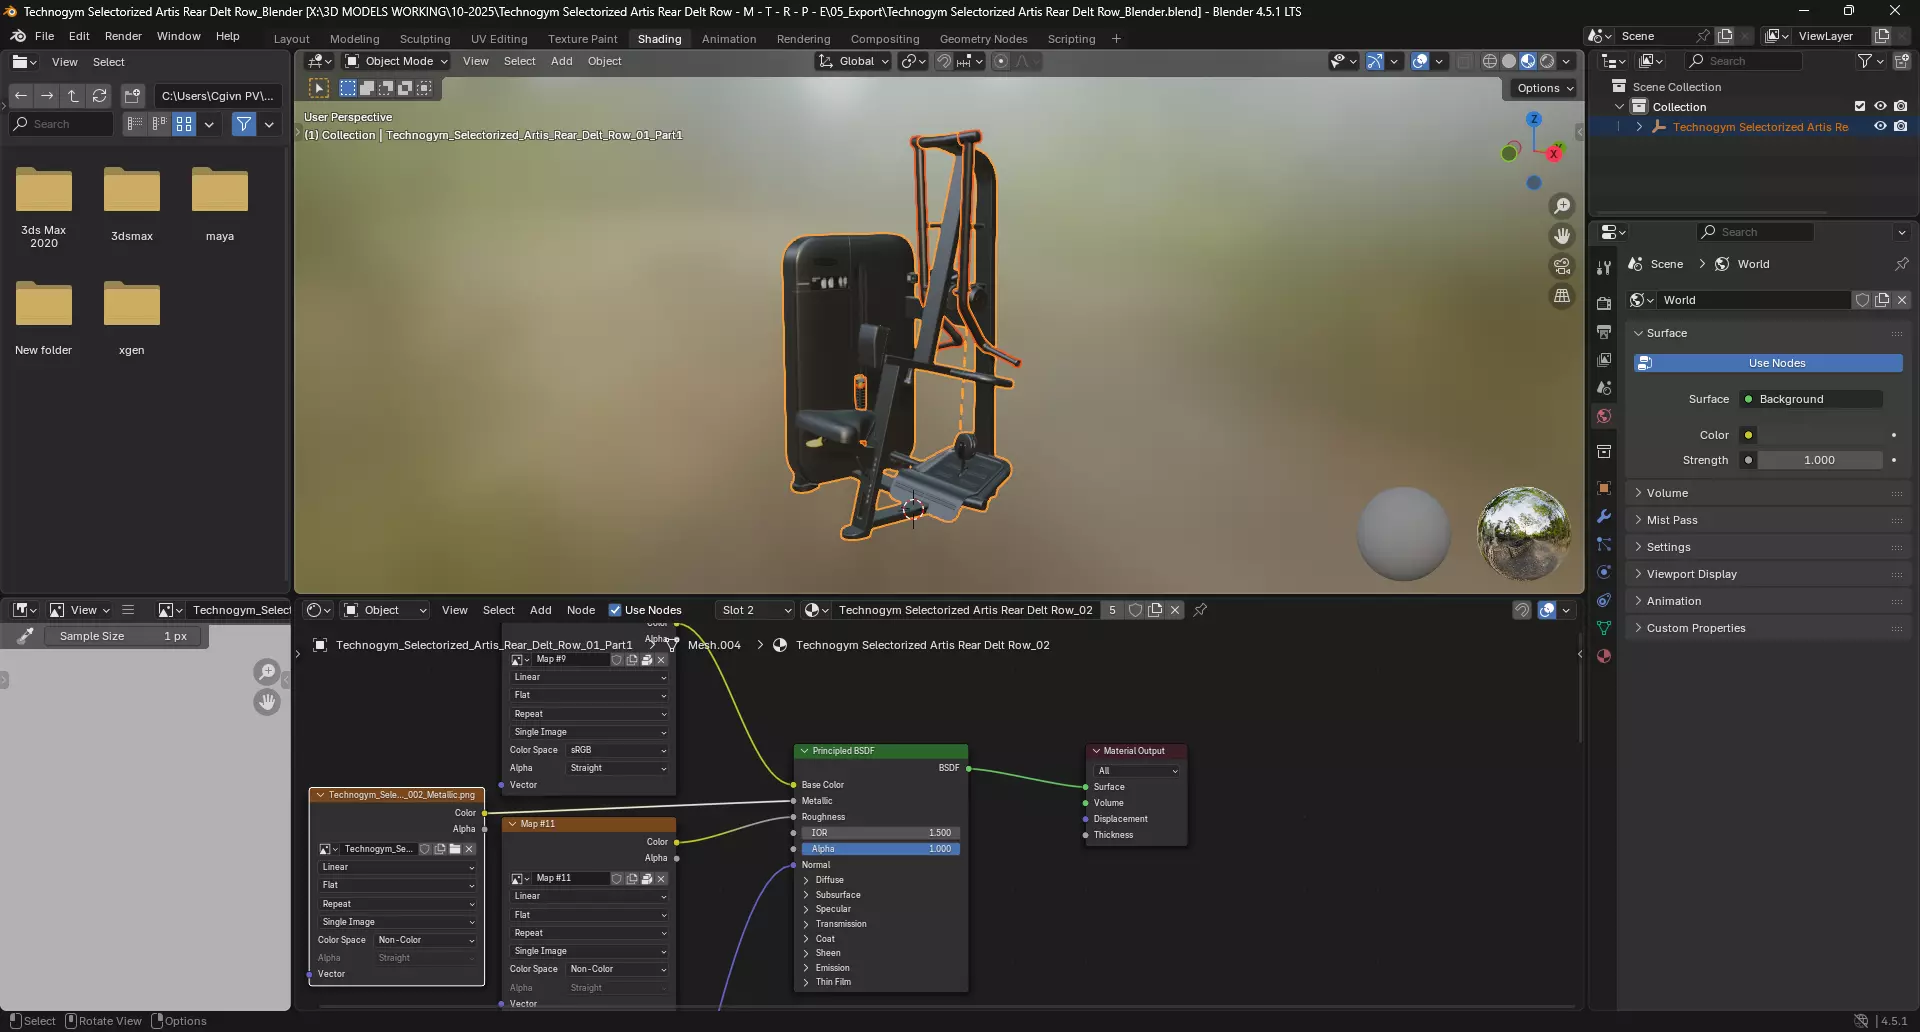Screen dimensions: 1920x1032
Task: Open the Tool properties tab
Action: pyautogui.click(x=1604, y=268)
